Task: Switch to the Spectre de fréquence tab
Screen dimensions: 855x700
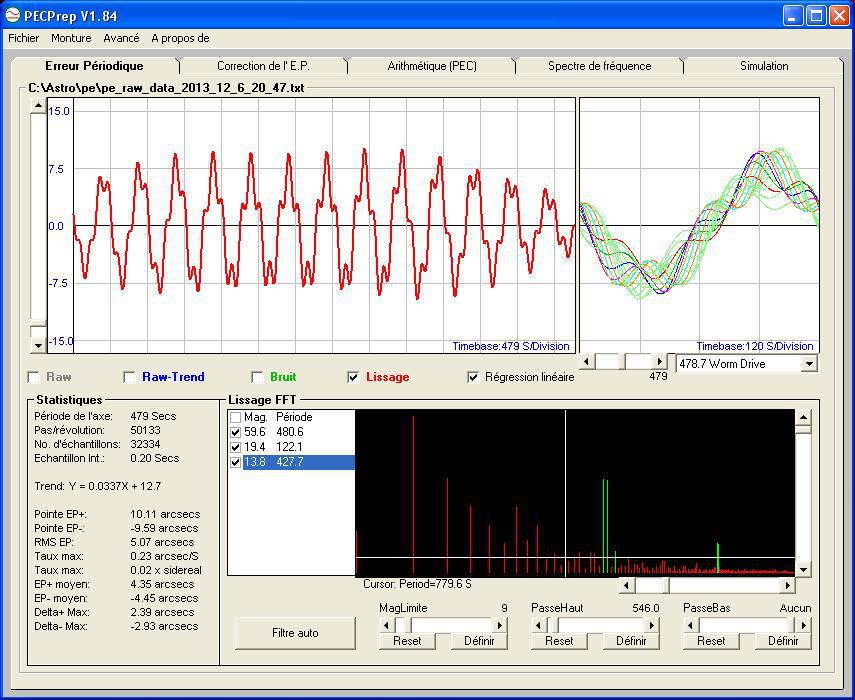Action: click(x=599, y=66)
